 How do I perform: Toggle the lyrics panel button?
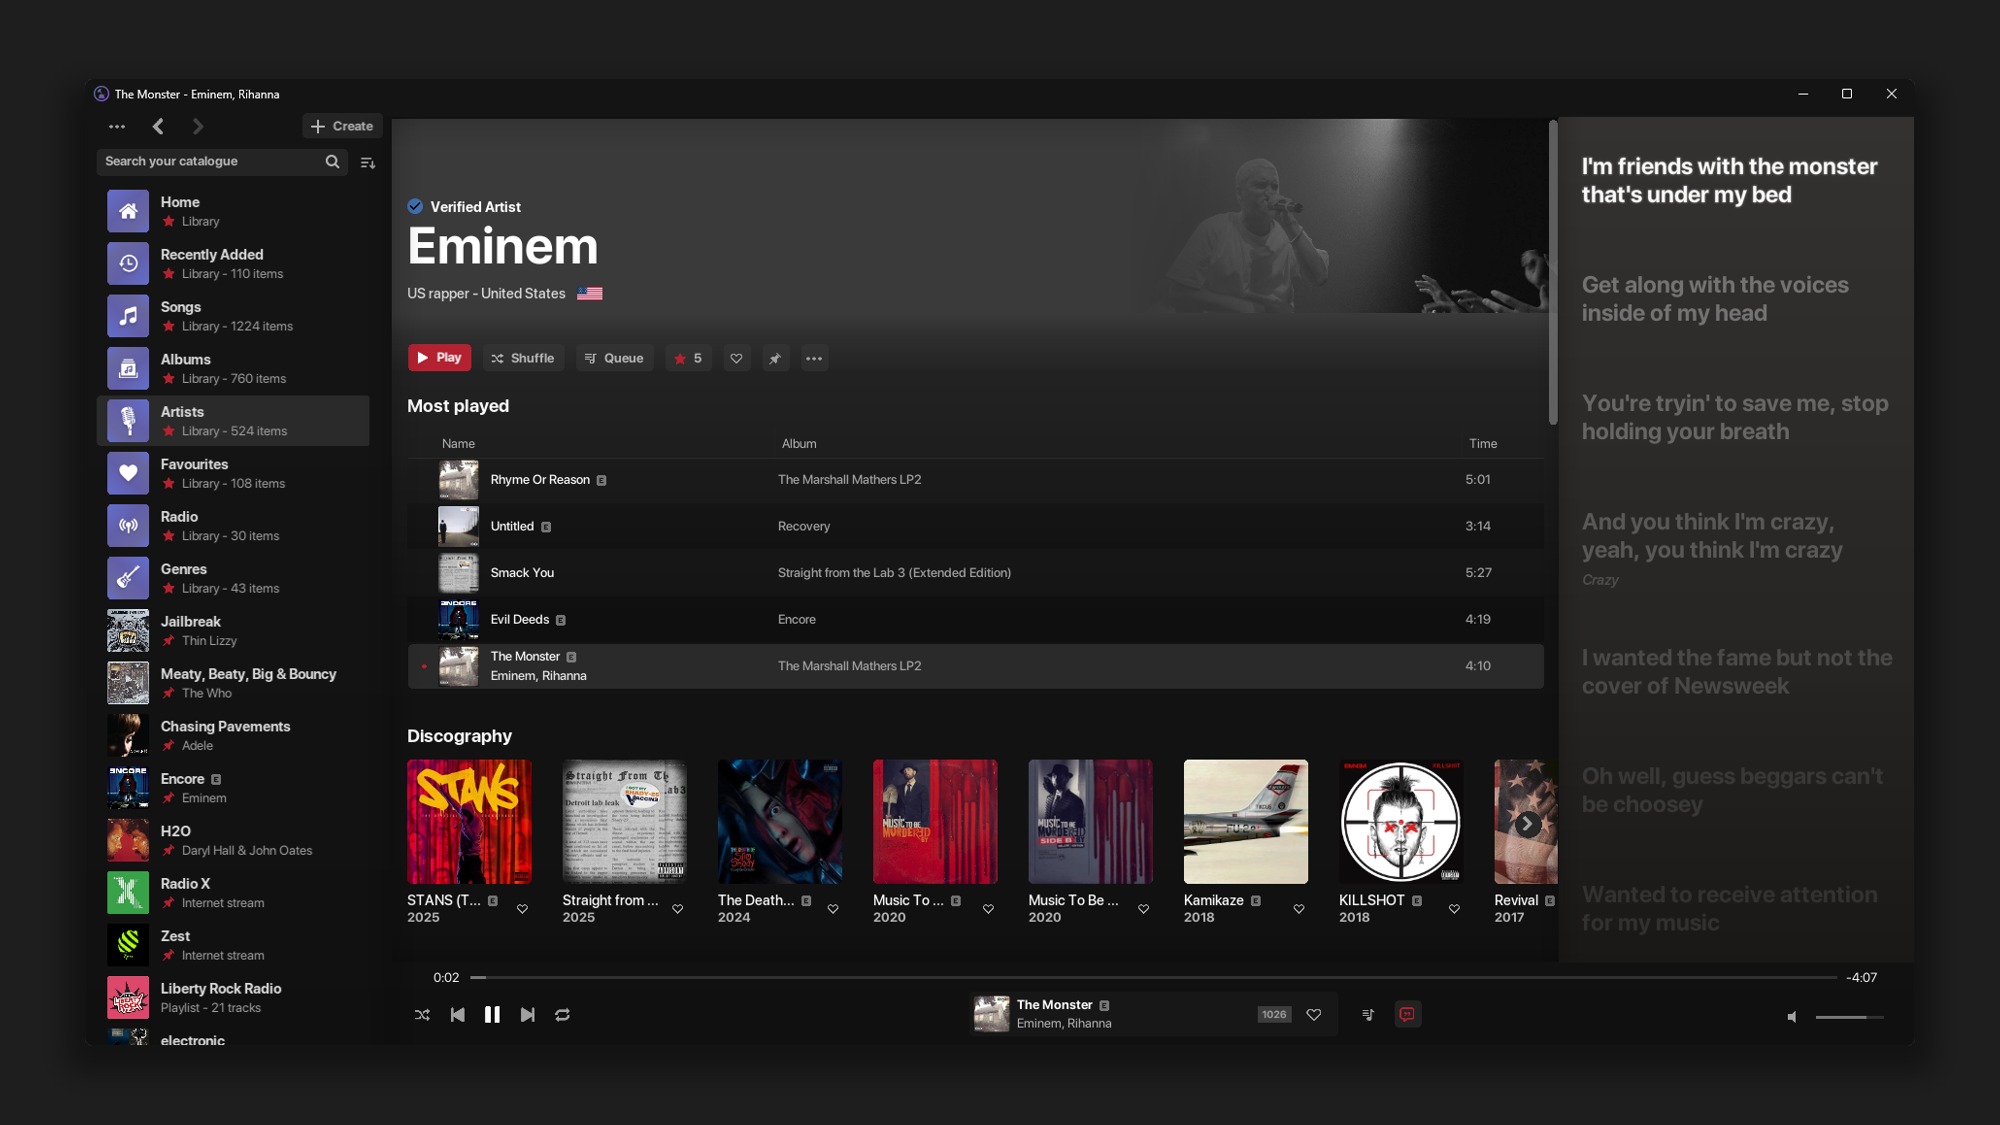click(x=1407, y=1014)
